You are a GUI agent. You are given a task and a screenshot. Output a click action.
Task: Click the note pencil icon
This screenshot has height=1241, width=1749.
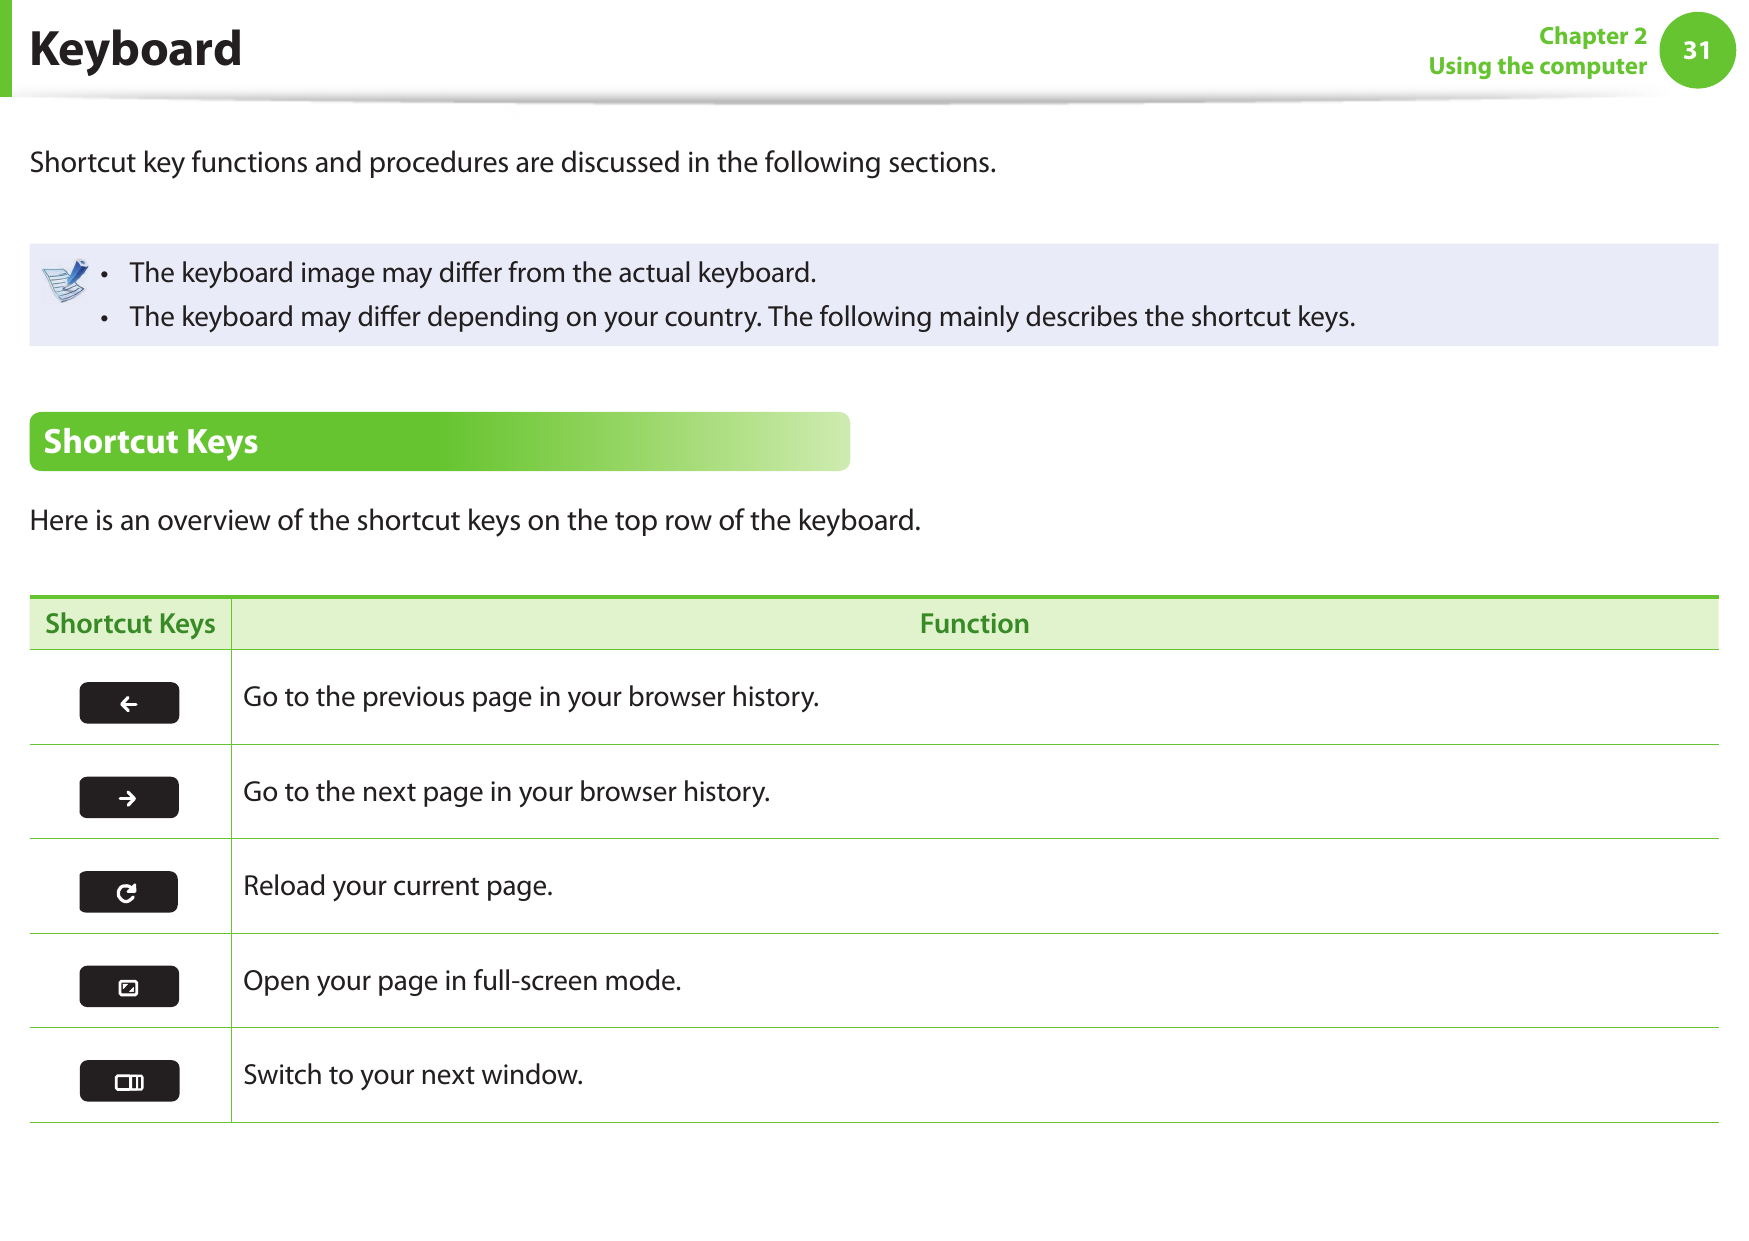(x=66, y=281)
